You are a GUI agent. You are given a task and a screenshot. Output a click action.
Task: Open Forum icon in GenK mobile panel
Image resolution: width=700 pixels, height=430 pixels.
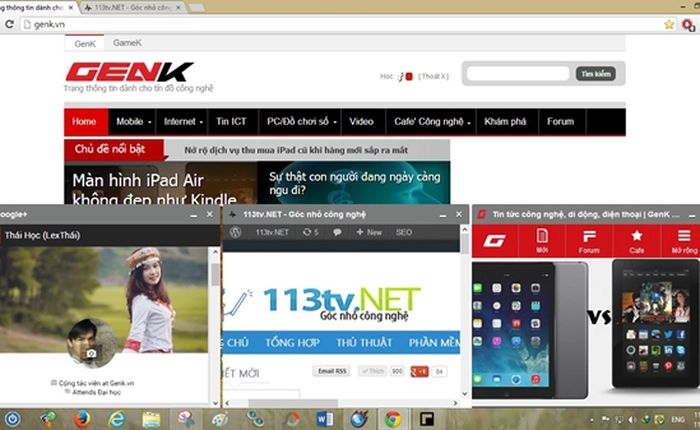[x=589, y=241]
